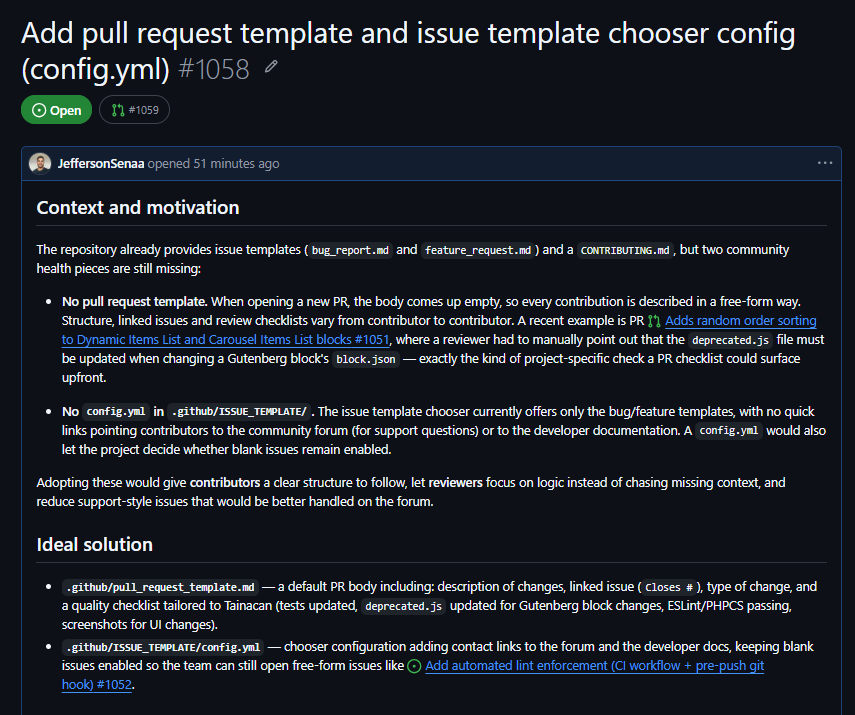Image resolution: width=855 pixels, height=715 pixels.
Task: Click the circle icon inside Open badge
Action: point(39,110)
